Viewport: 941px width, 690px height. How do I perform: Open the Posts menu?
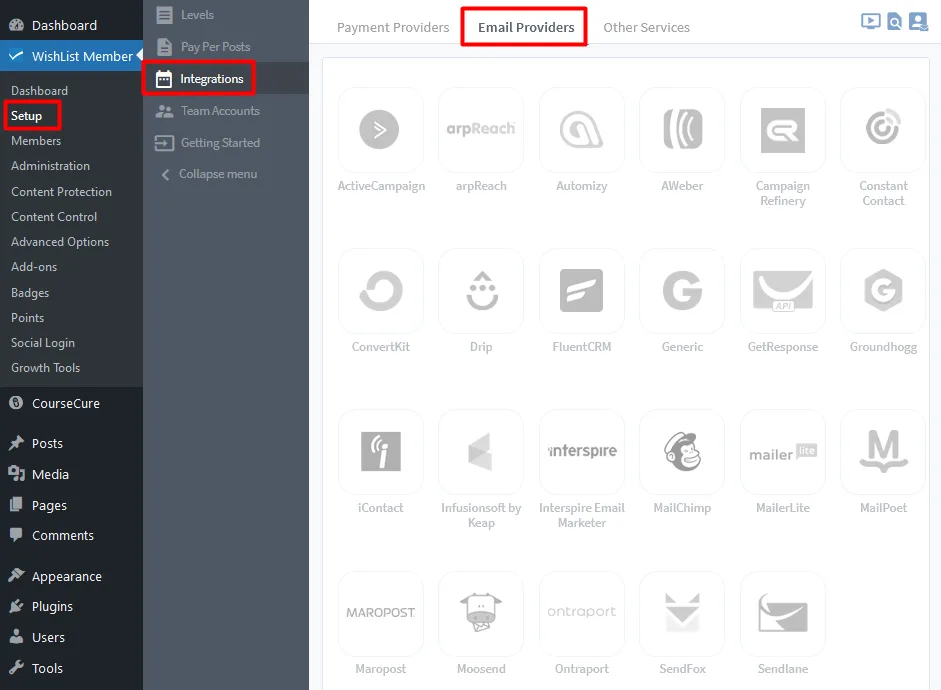click(x=71, y=443)
